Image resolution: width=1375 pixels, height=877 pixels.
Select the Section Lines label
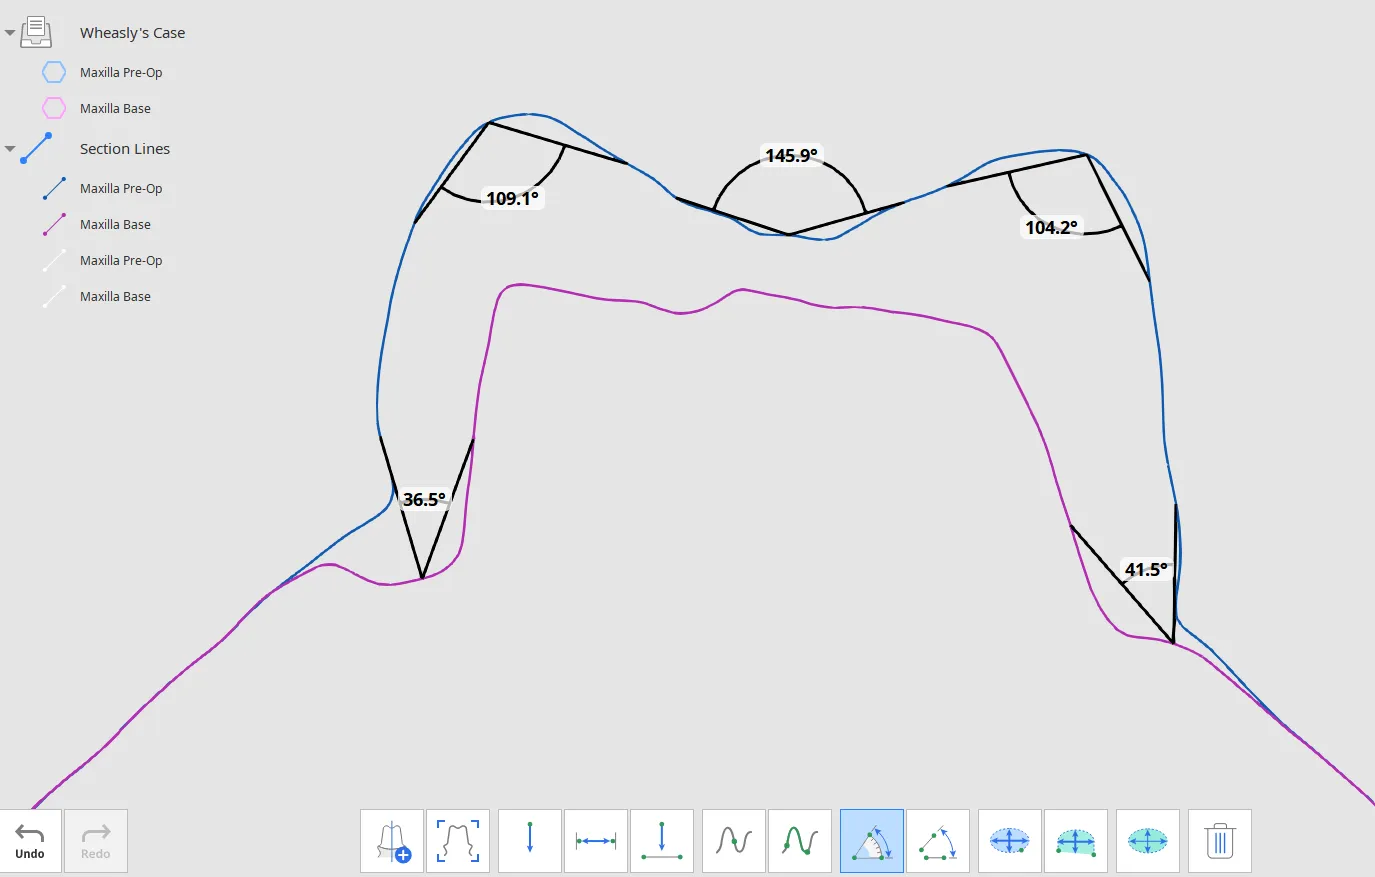pyautogui.click(x=125, y=149)
